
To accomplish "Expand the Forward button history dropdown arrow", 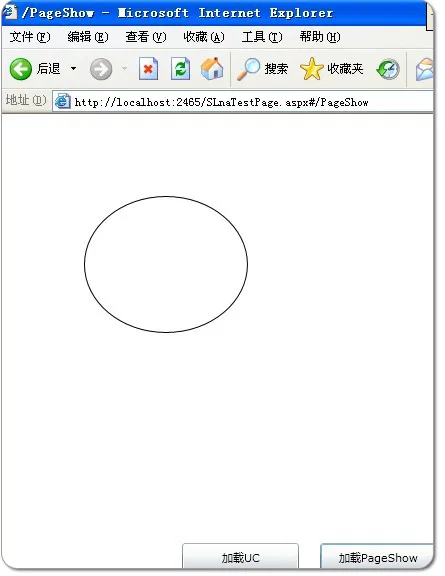I will (124, 68).
